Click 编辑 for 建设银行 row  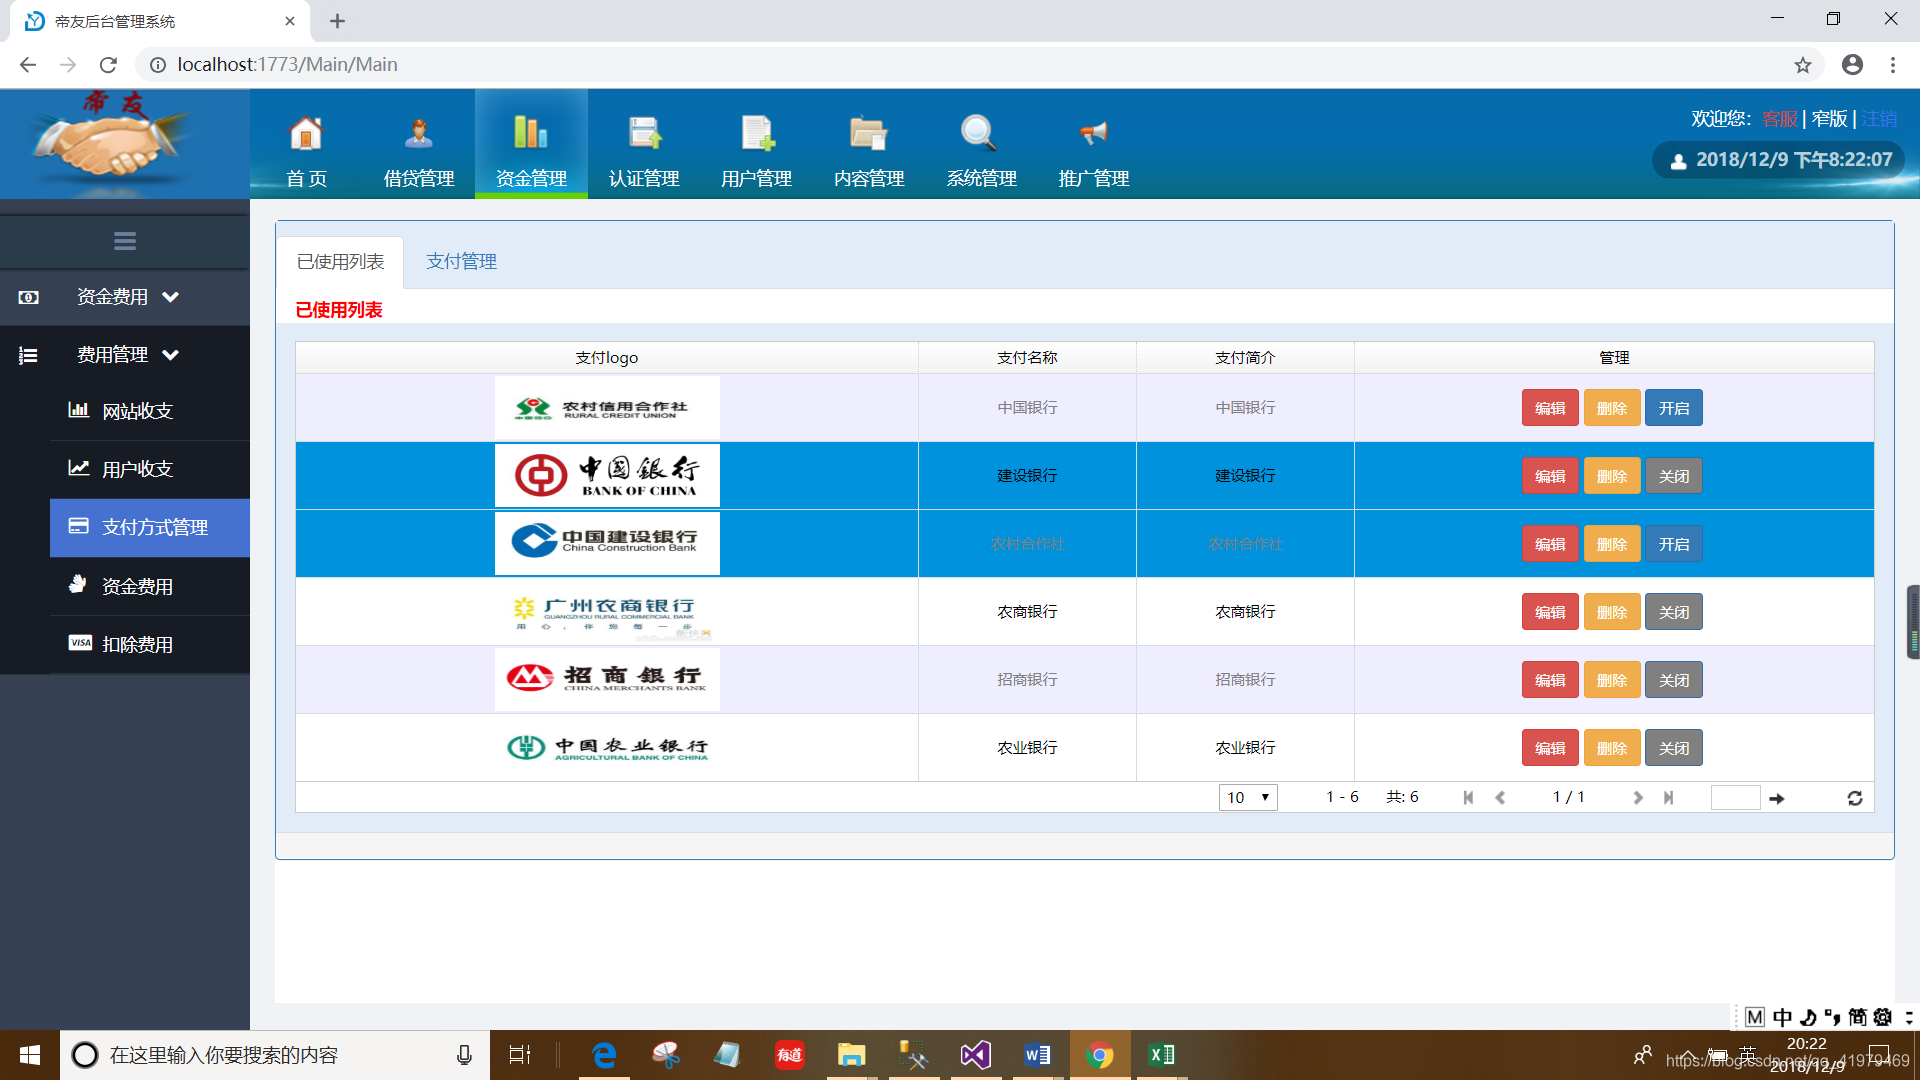1550,476
